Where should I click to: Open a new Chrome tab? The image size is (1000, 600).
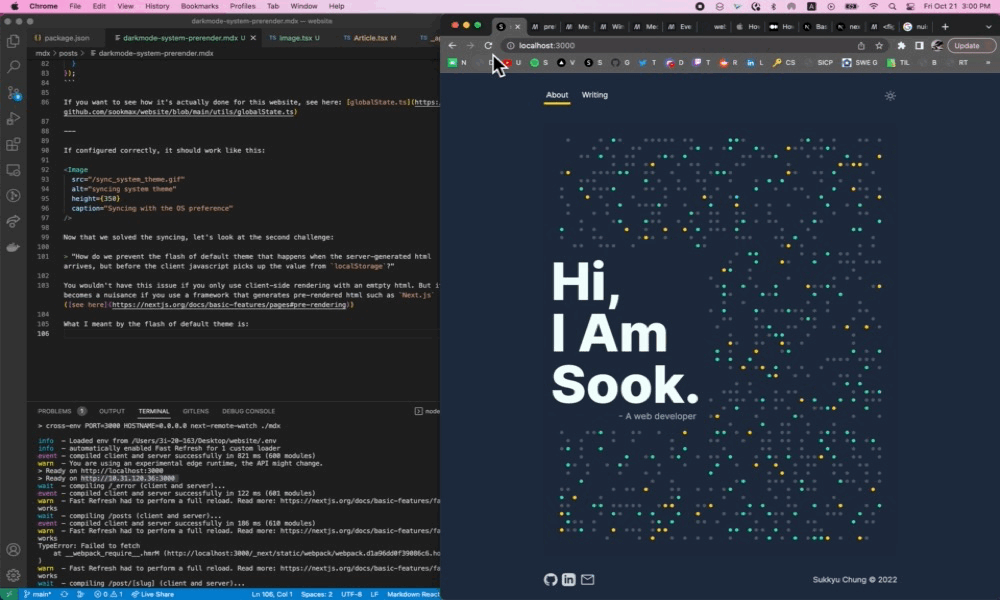tap(945, 27)
